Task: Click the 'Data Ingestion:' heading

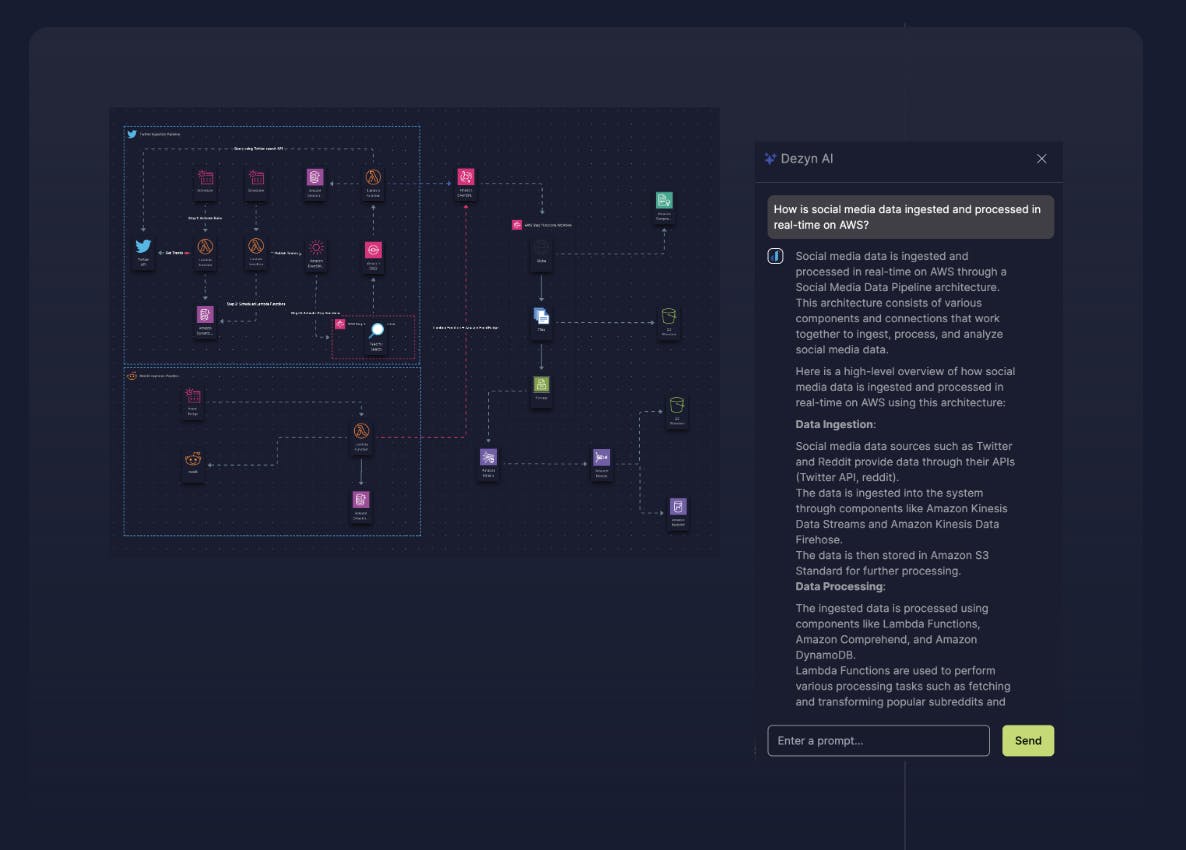Action: (835, 424)
